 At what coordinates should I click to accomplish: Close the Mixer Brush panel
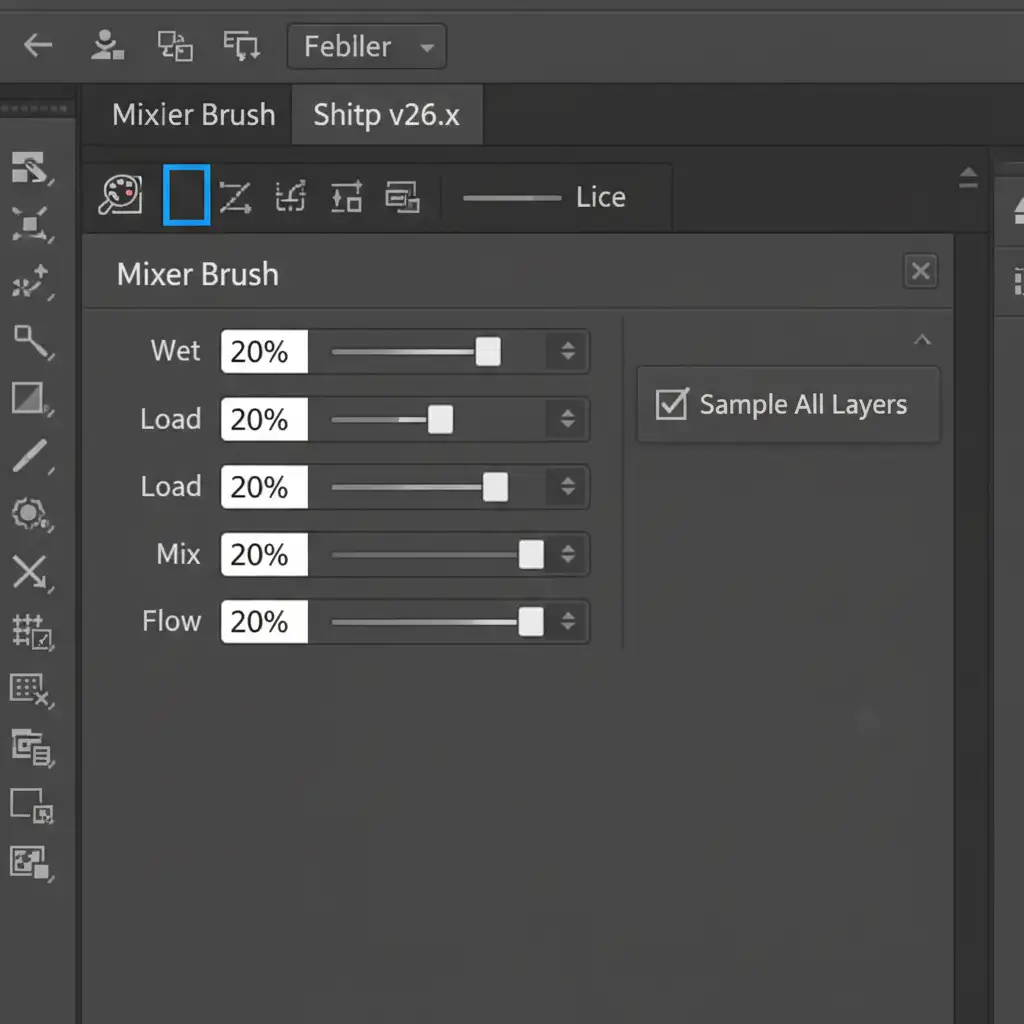pos(920,271)
